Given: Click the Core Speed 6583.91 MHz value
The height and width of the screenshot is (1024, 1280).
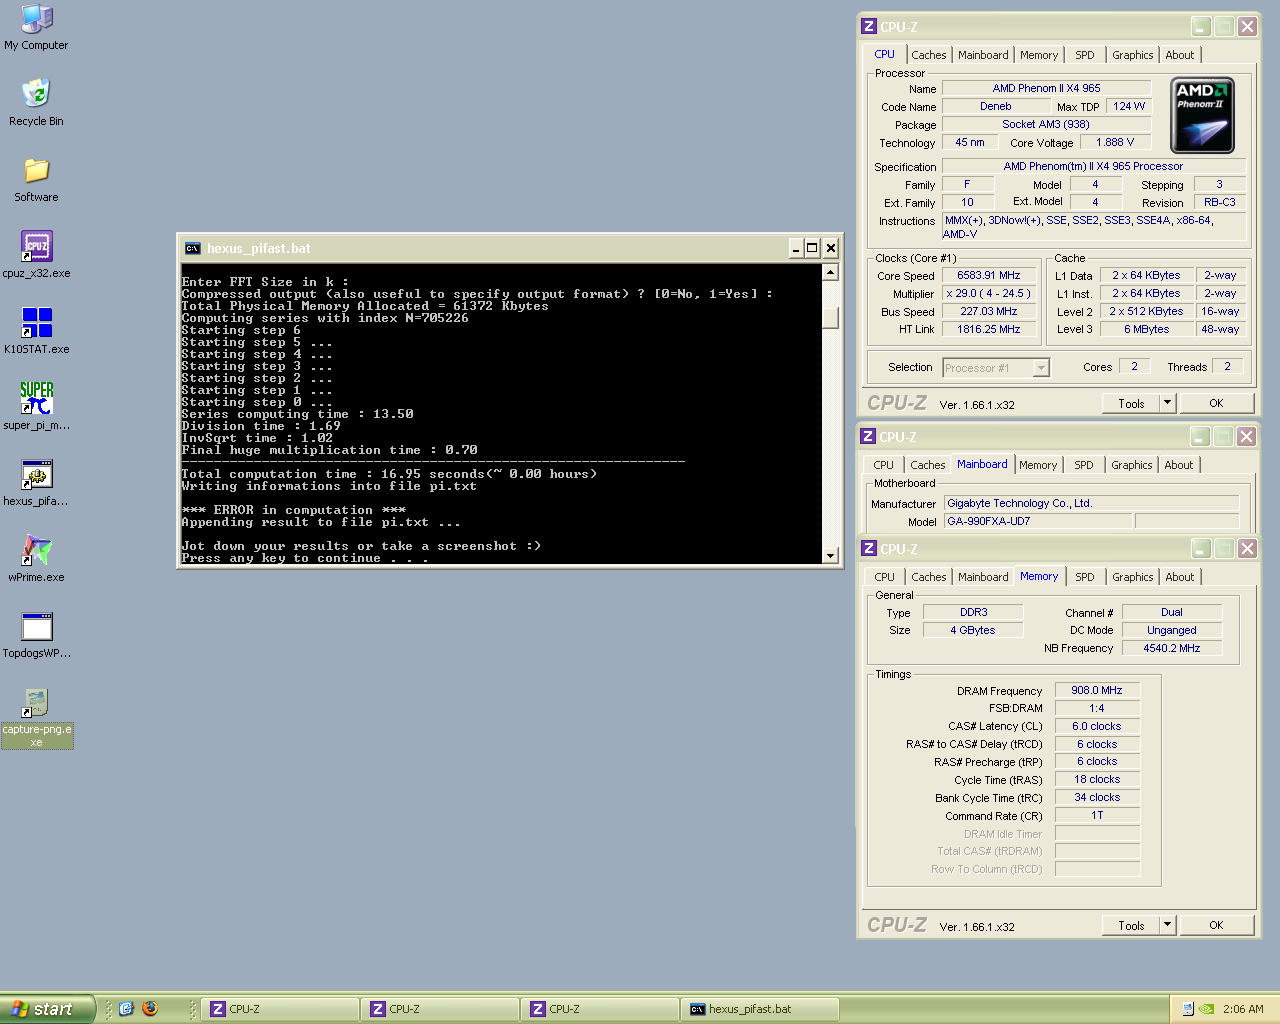Looking at the screenshot, I should (x=988, y=276).
